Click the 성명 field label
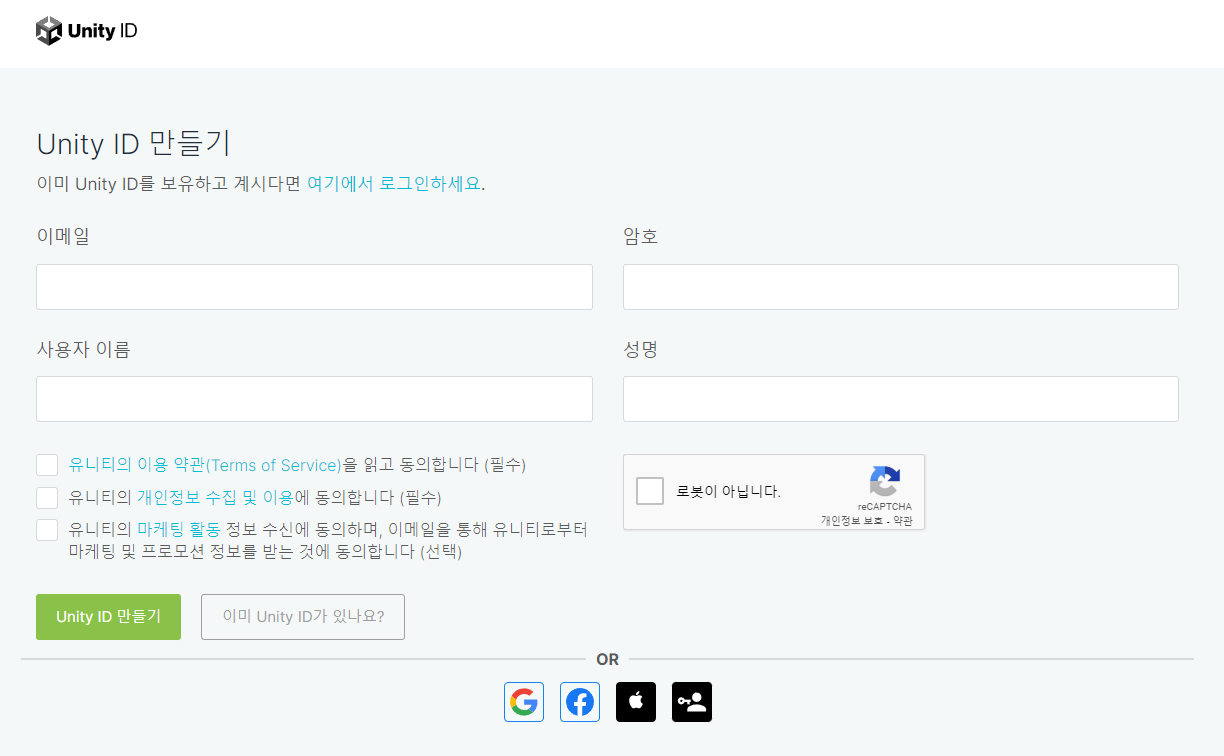Viewport: 1224px width, 756px height. tap(641, 349)
